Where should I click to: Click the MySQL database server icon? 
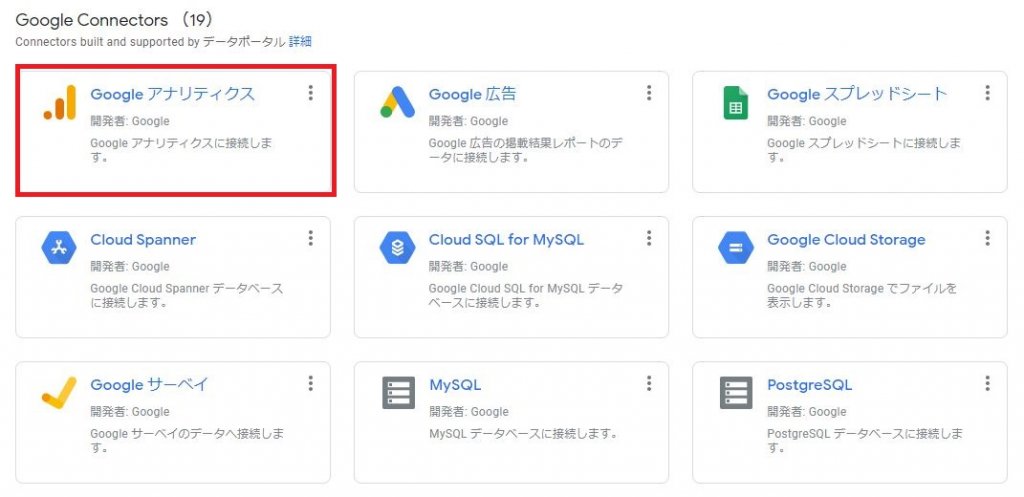tap(398, 393)
